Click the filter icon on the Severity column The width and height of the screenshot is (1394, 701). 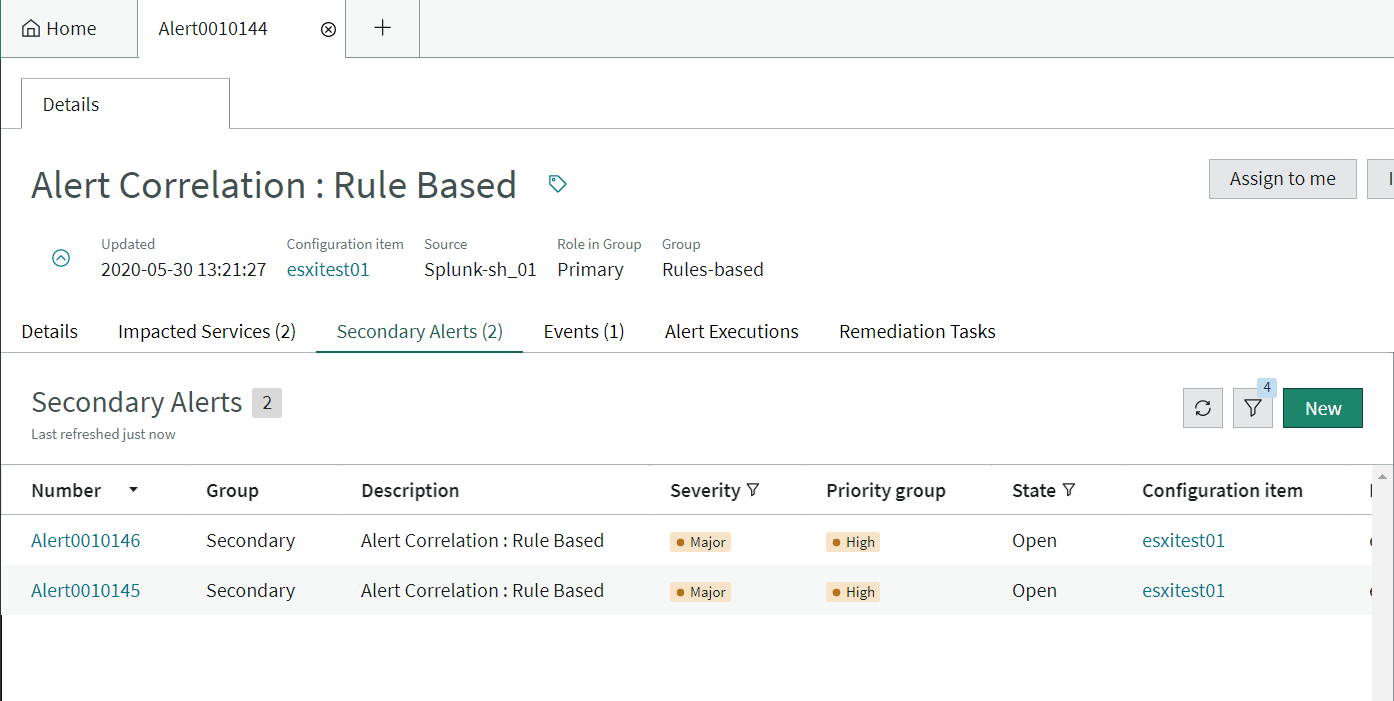pos(751,490)
